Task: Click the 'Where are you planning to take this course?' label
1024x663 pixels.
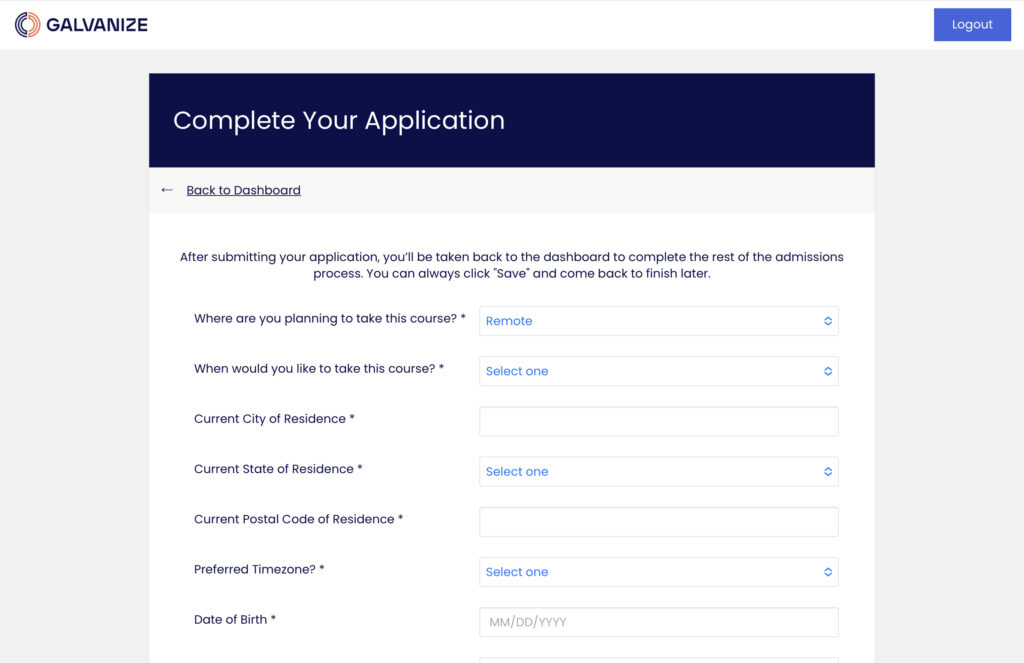Action: coord(329,319)
